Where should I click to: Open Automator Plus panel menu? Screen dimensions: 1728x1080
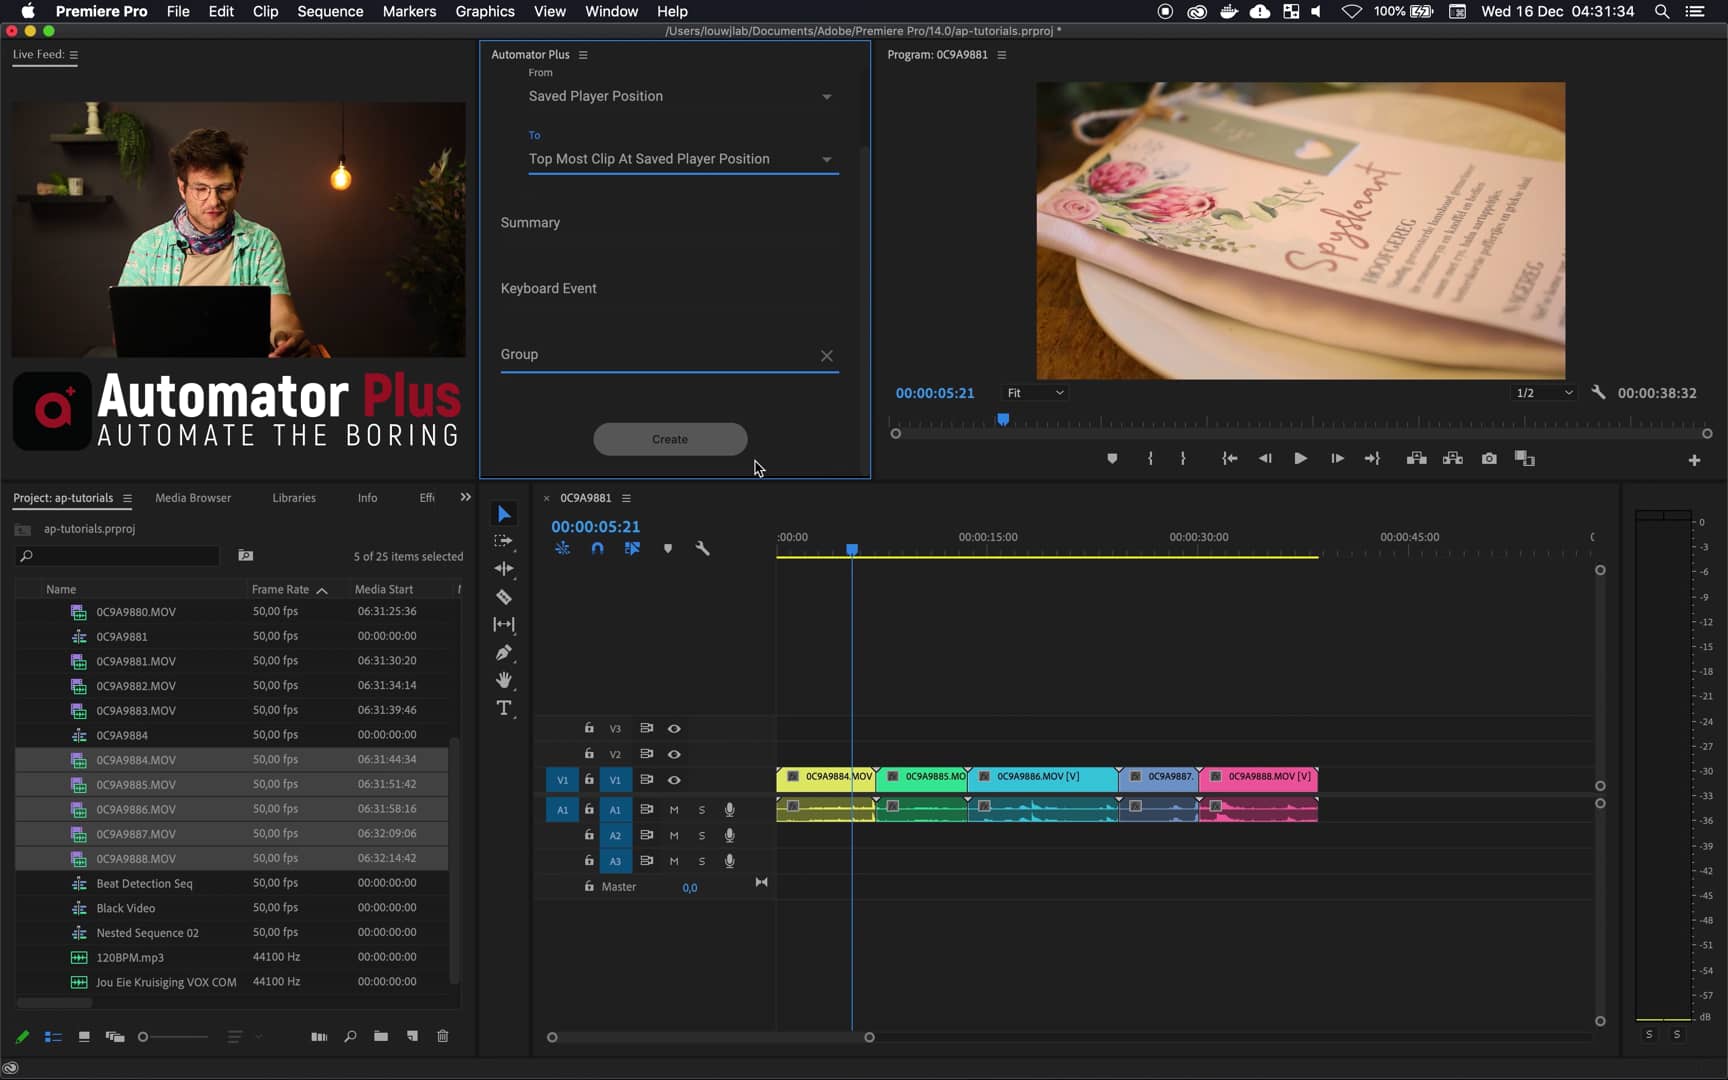point(583,55)
